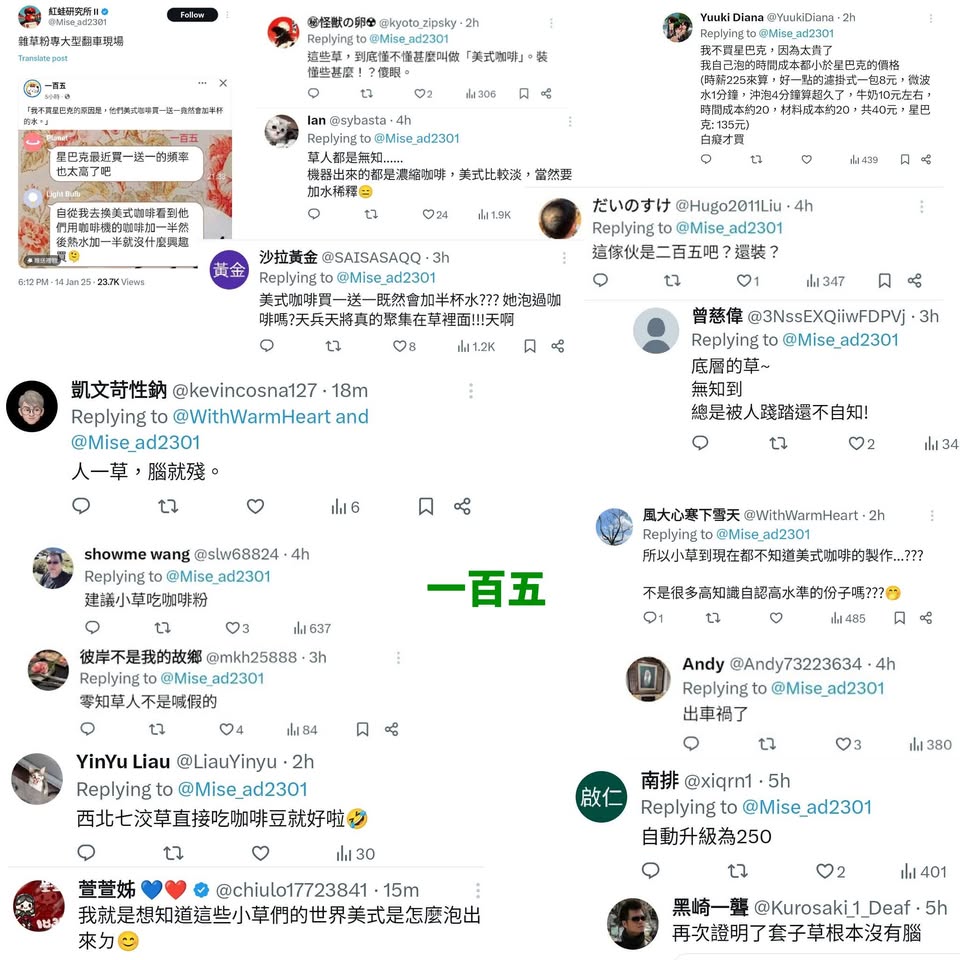Click Translate post under the main tweet
Viewport: 960px width, 960px height.
pos(43,58)
